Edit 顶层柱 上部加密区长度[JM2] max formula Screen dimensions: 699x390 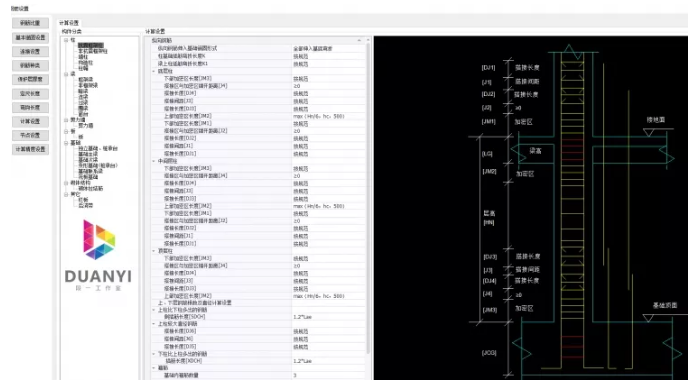click(x=328, y=296)
